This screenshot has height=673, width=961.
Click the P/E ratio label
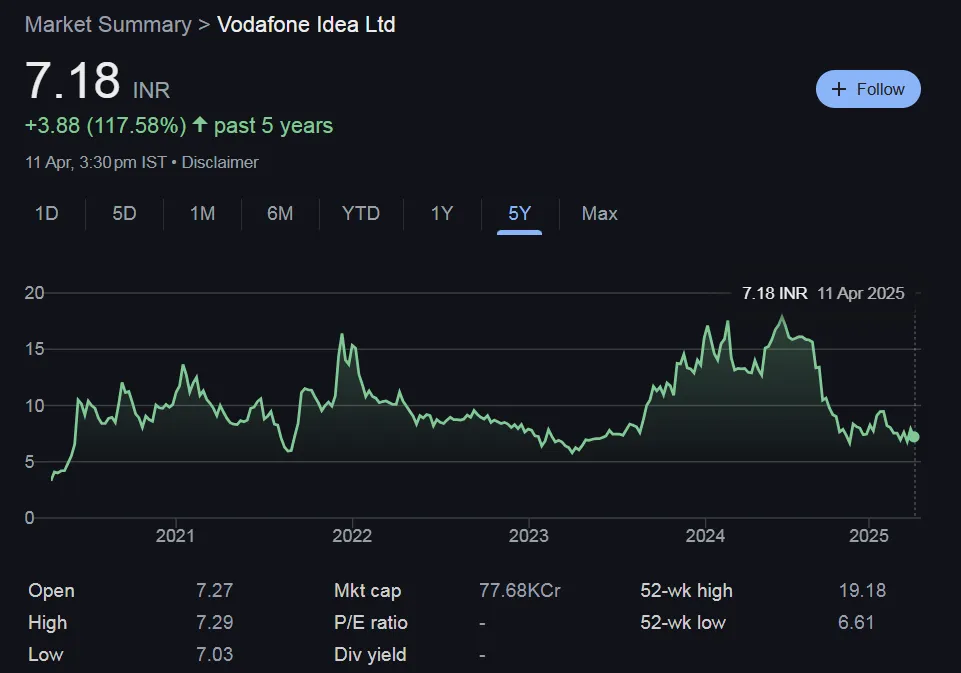(x=371, y=622)
